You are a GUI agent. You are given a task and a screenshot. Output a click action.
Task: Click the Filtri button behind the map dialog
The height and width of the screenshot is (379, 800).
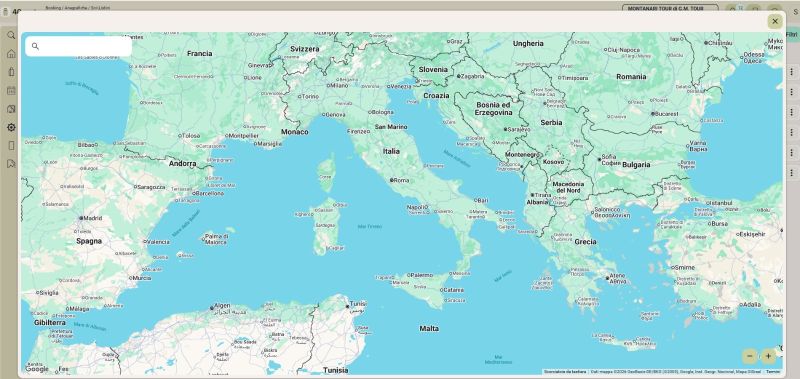coord(791,34)
